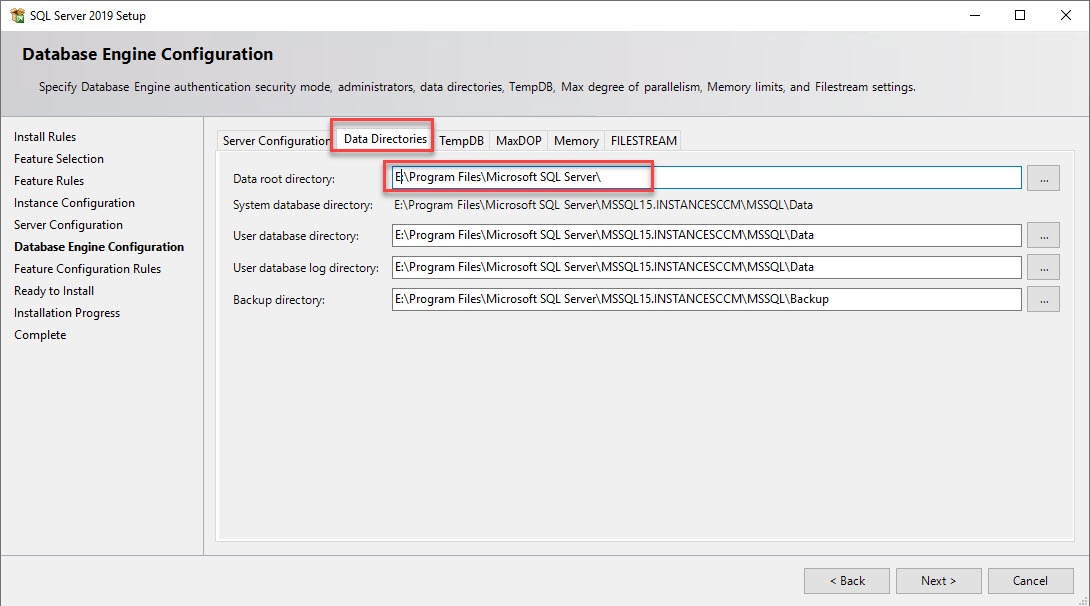Viewport: 1090px width, 606px height.
Task: Go to Feature Selection step
Action: 58,158
